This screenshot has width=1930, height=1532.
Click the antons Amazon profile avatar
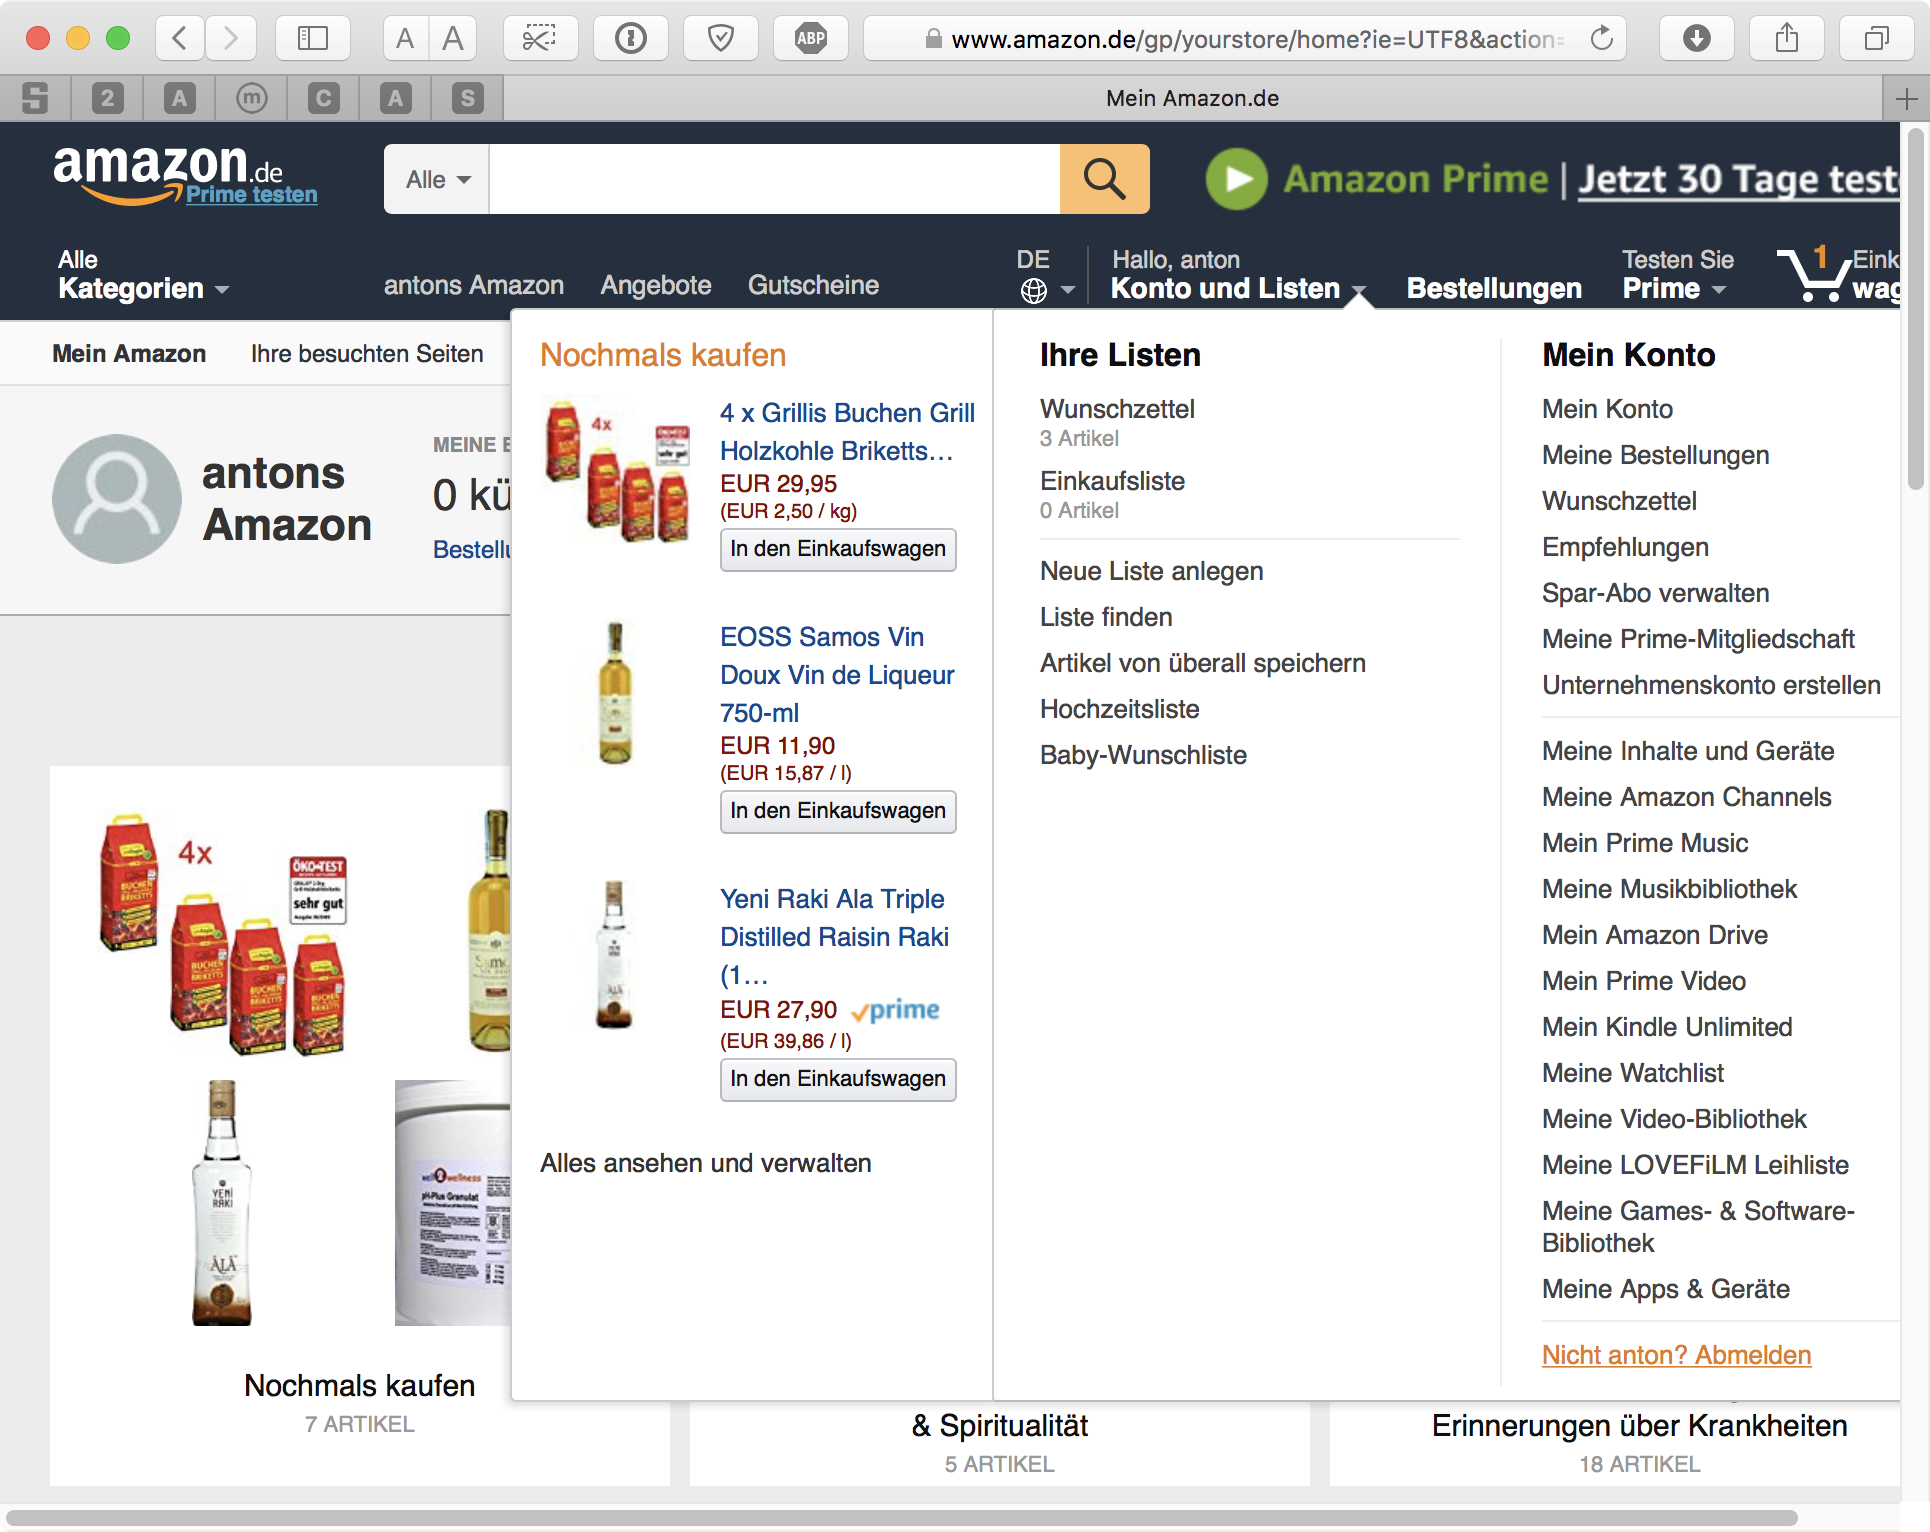[117, 498]
